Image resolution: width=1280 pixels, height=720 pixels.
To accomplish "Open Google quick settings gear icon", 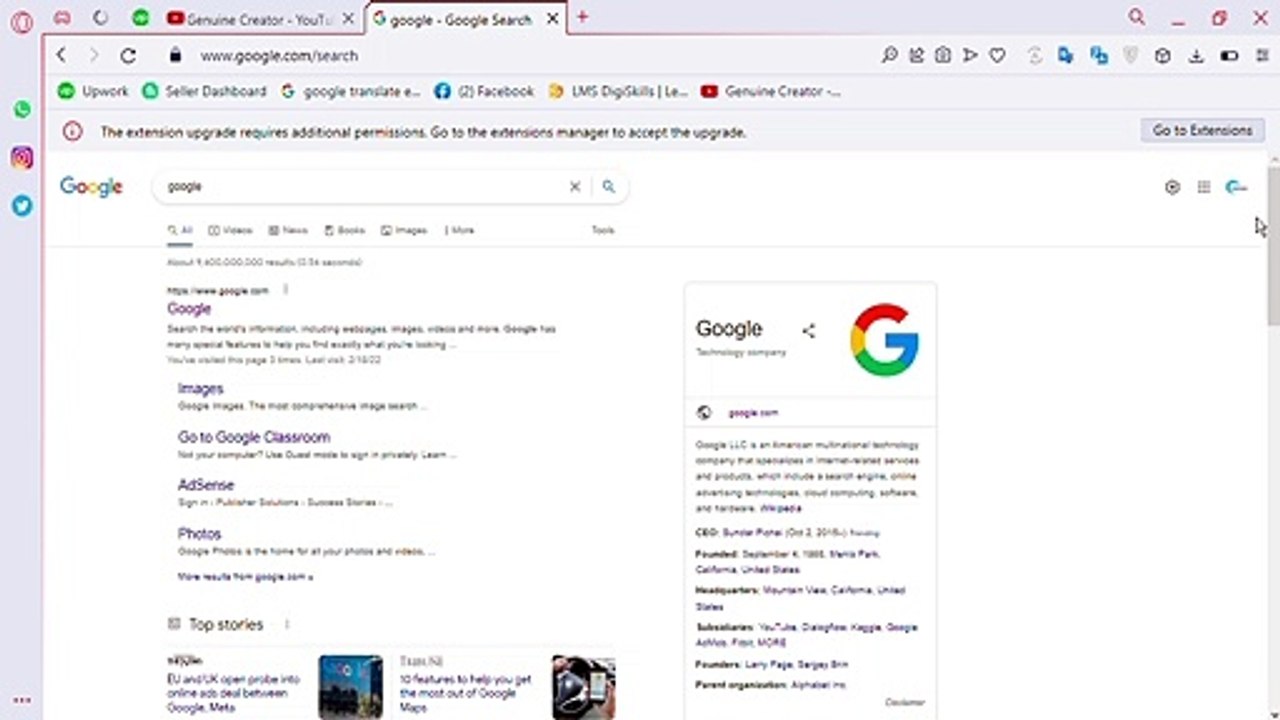I will click(1173, 187).
